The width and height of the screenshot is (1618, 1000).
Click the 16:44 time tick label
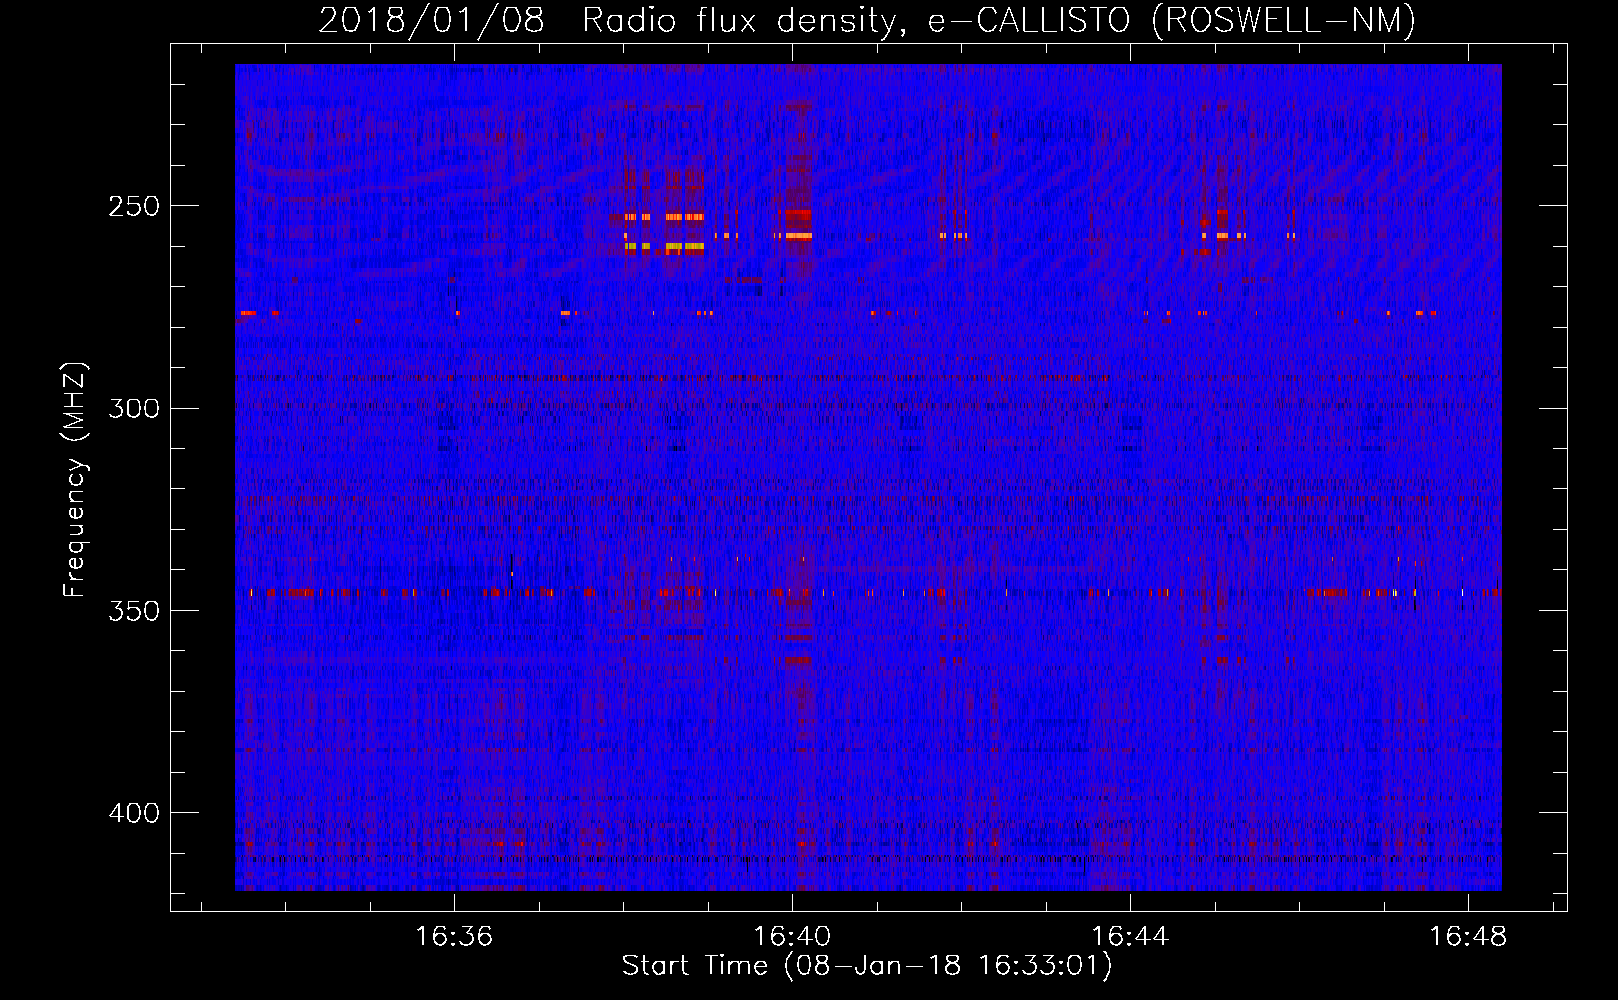[x=1130, y=937]
